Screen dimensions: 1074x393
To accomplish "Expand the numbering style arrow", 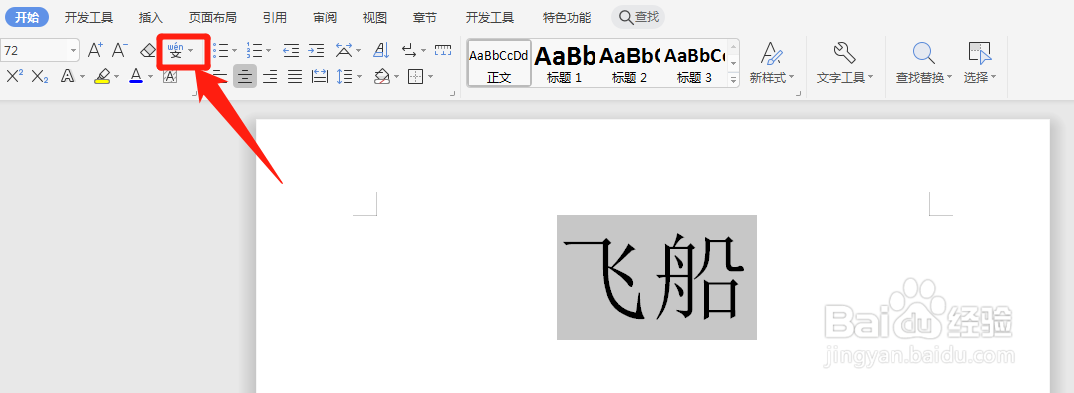I will (269, 51).
